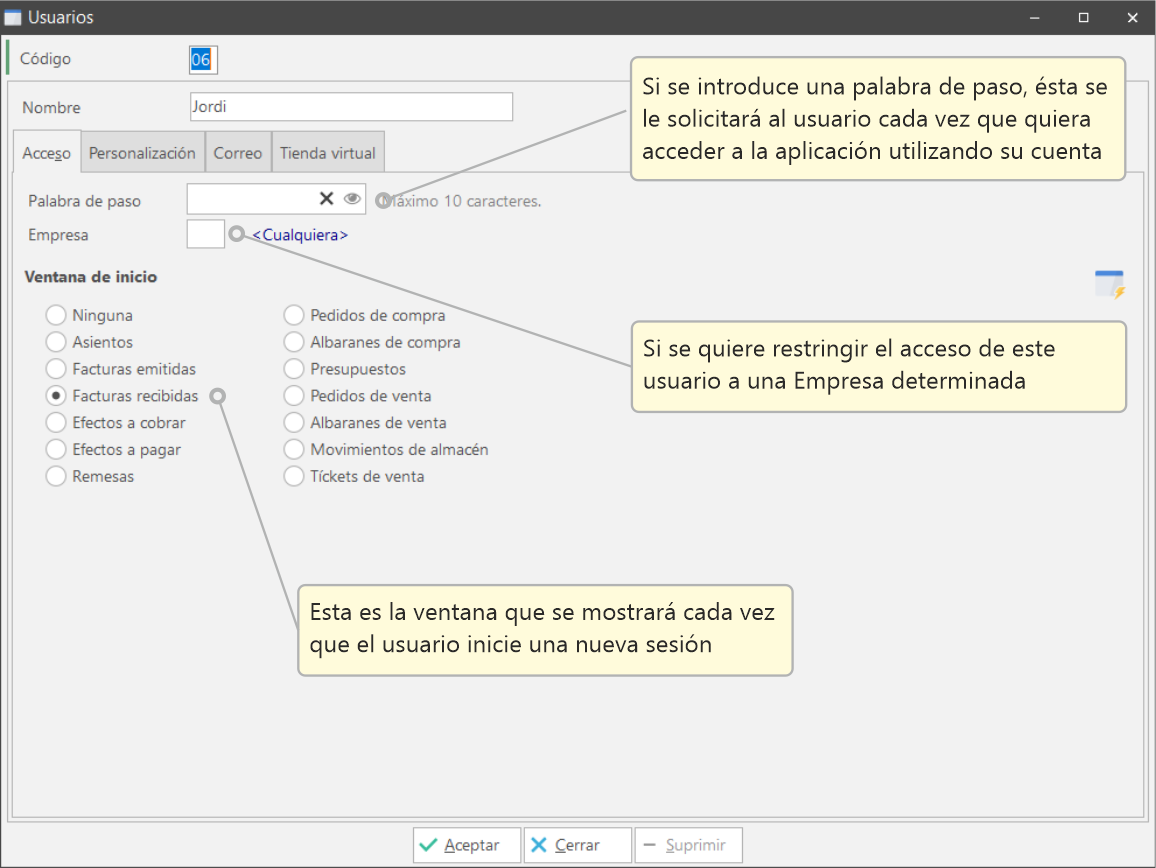The width and height of the screenshot is (1156, 868).
Task: Click the Código field showing 06
Action: 202,60
